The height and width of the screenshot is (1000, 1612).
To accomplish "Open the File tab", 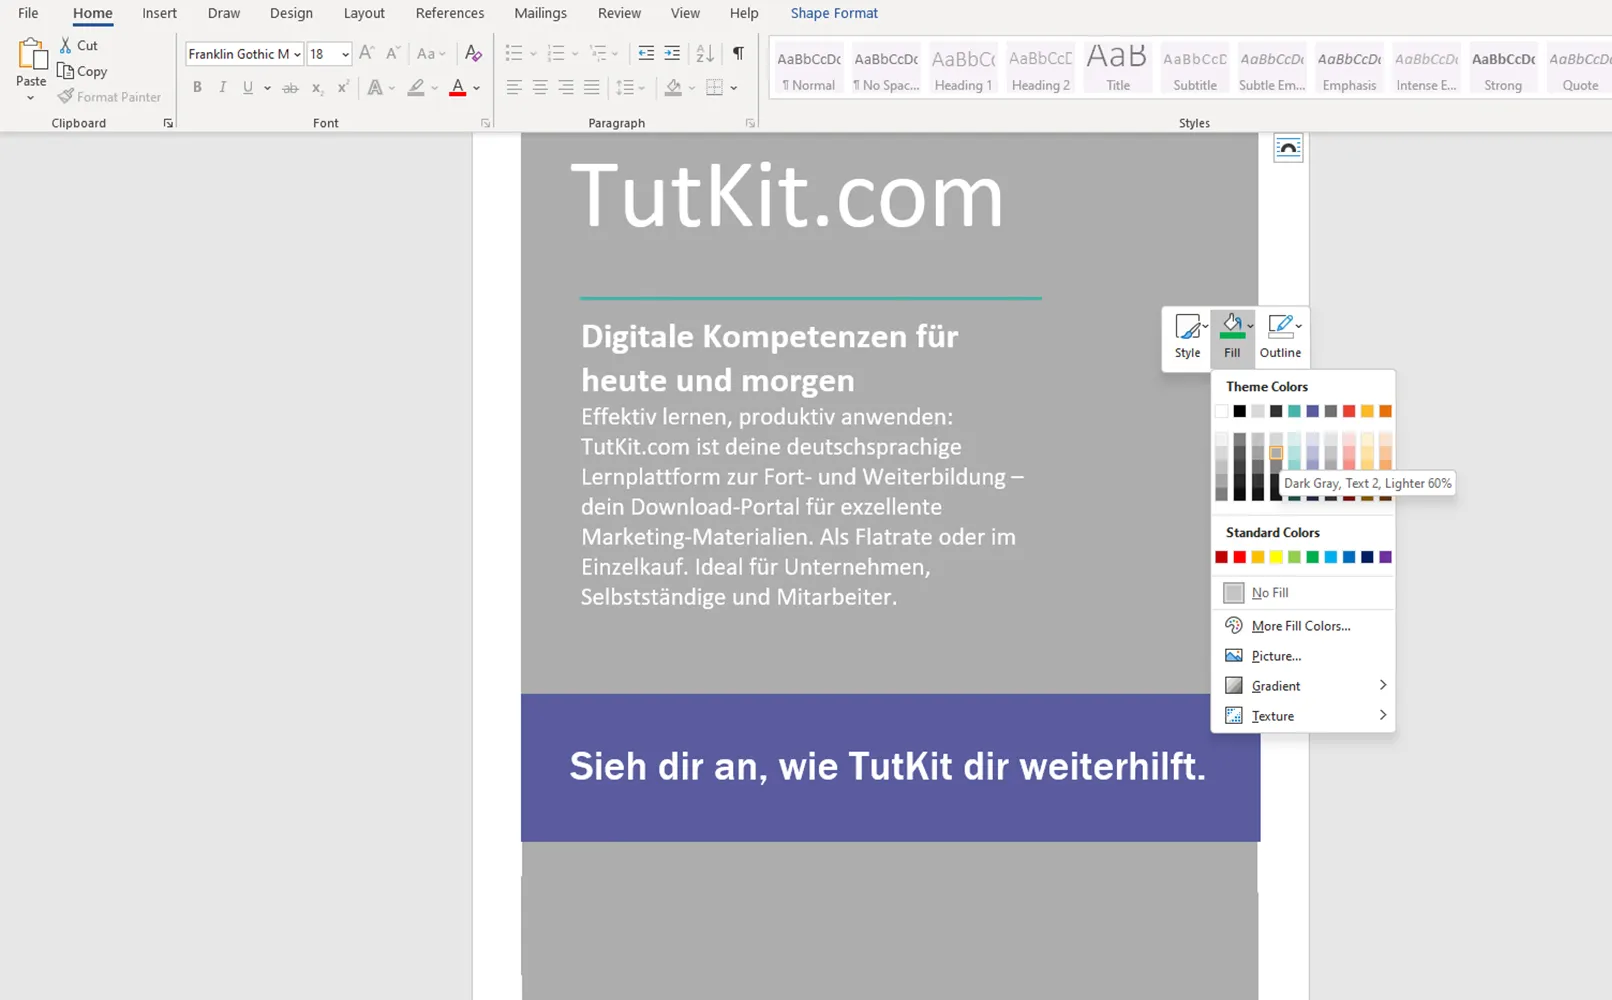I will pos(28,13).
